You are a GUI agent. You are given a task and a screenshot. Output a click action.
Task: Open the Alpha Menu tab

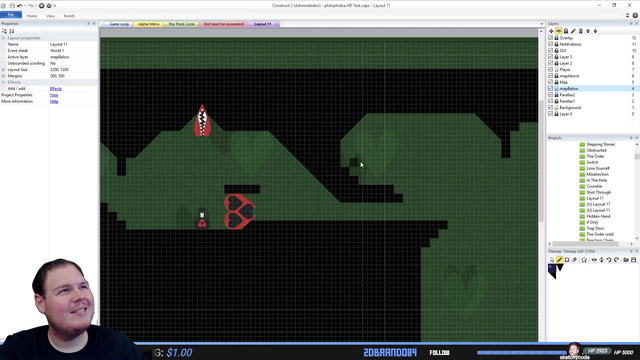coord(149,24)
